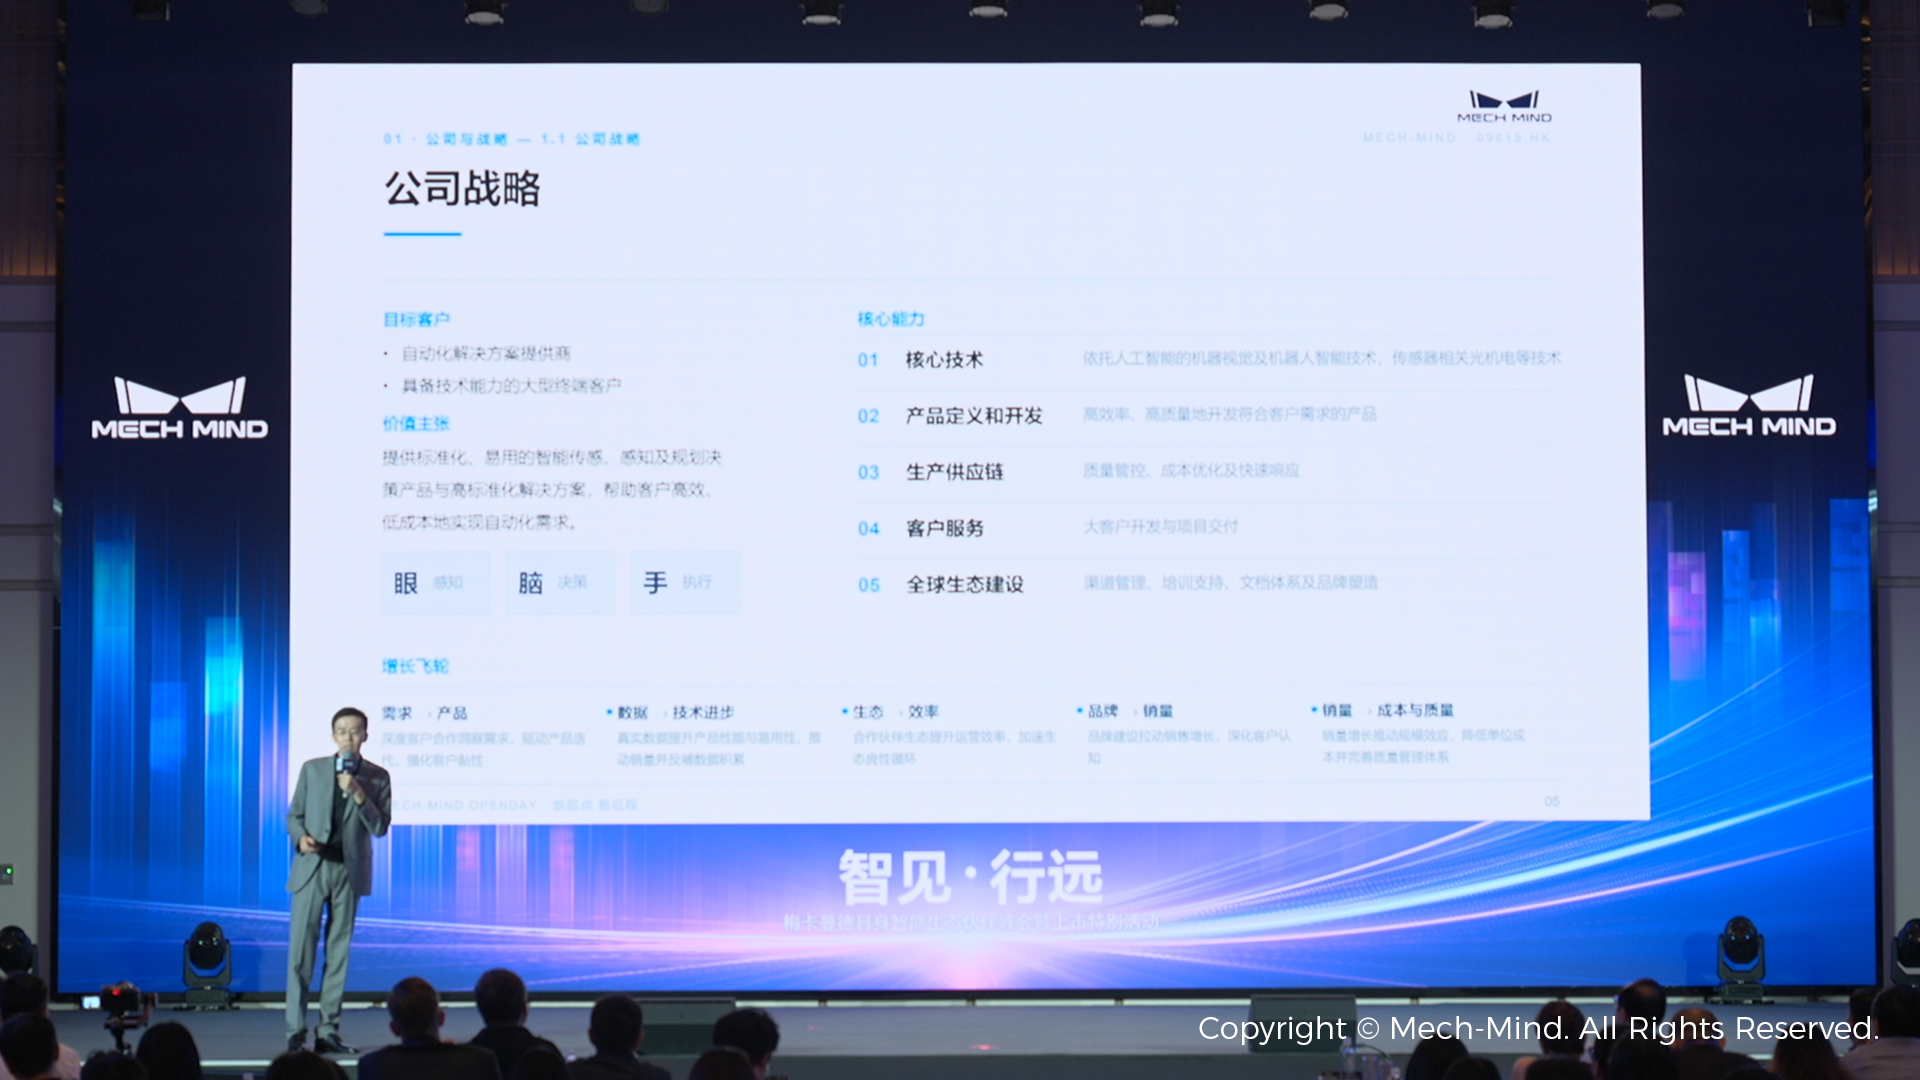Click the 品牌 › 销量 flywheel item
Viewport: 1920px width, 1080px height.
[x=1184, y=733]
